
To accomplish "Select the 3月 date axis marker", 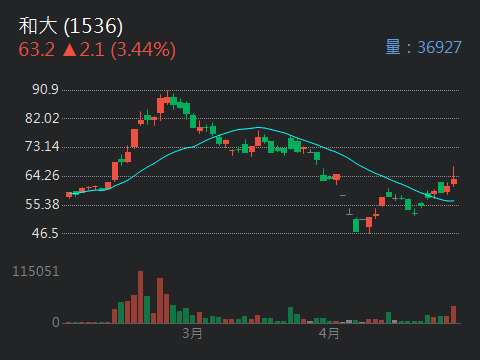I will tap(192, 333).
